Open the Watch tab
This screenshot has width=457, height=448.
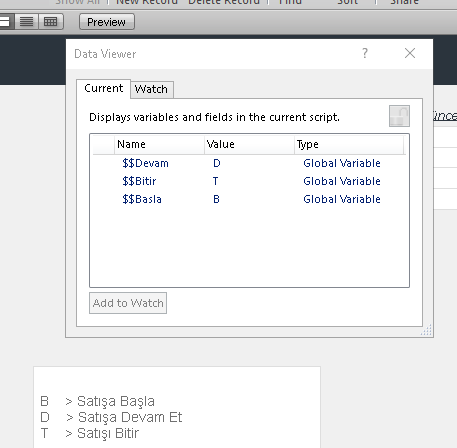point(151,89)
